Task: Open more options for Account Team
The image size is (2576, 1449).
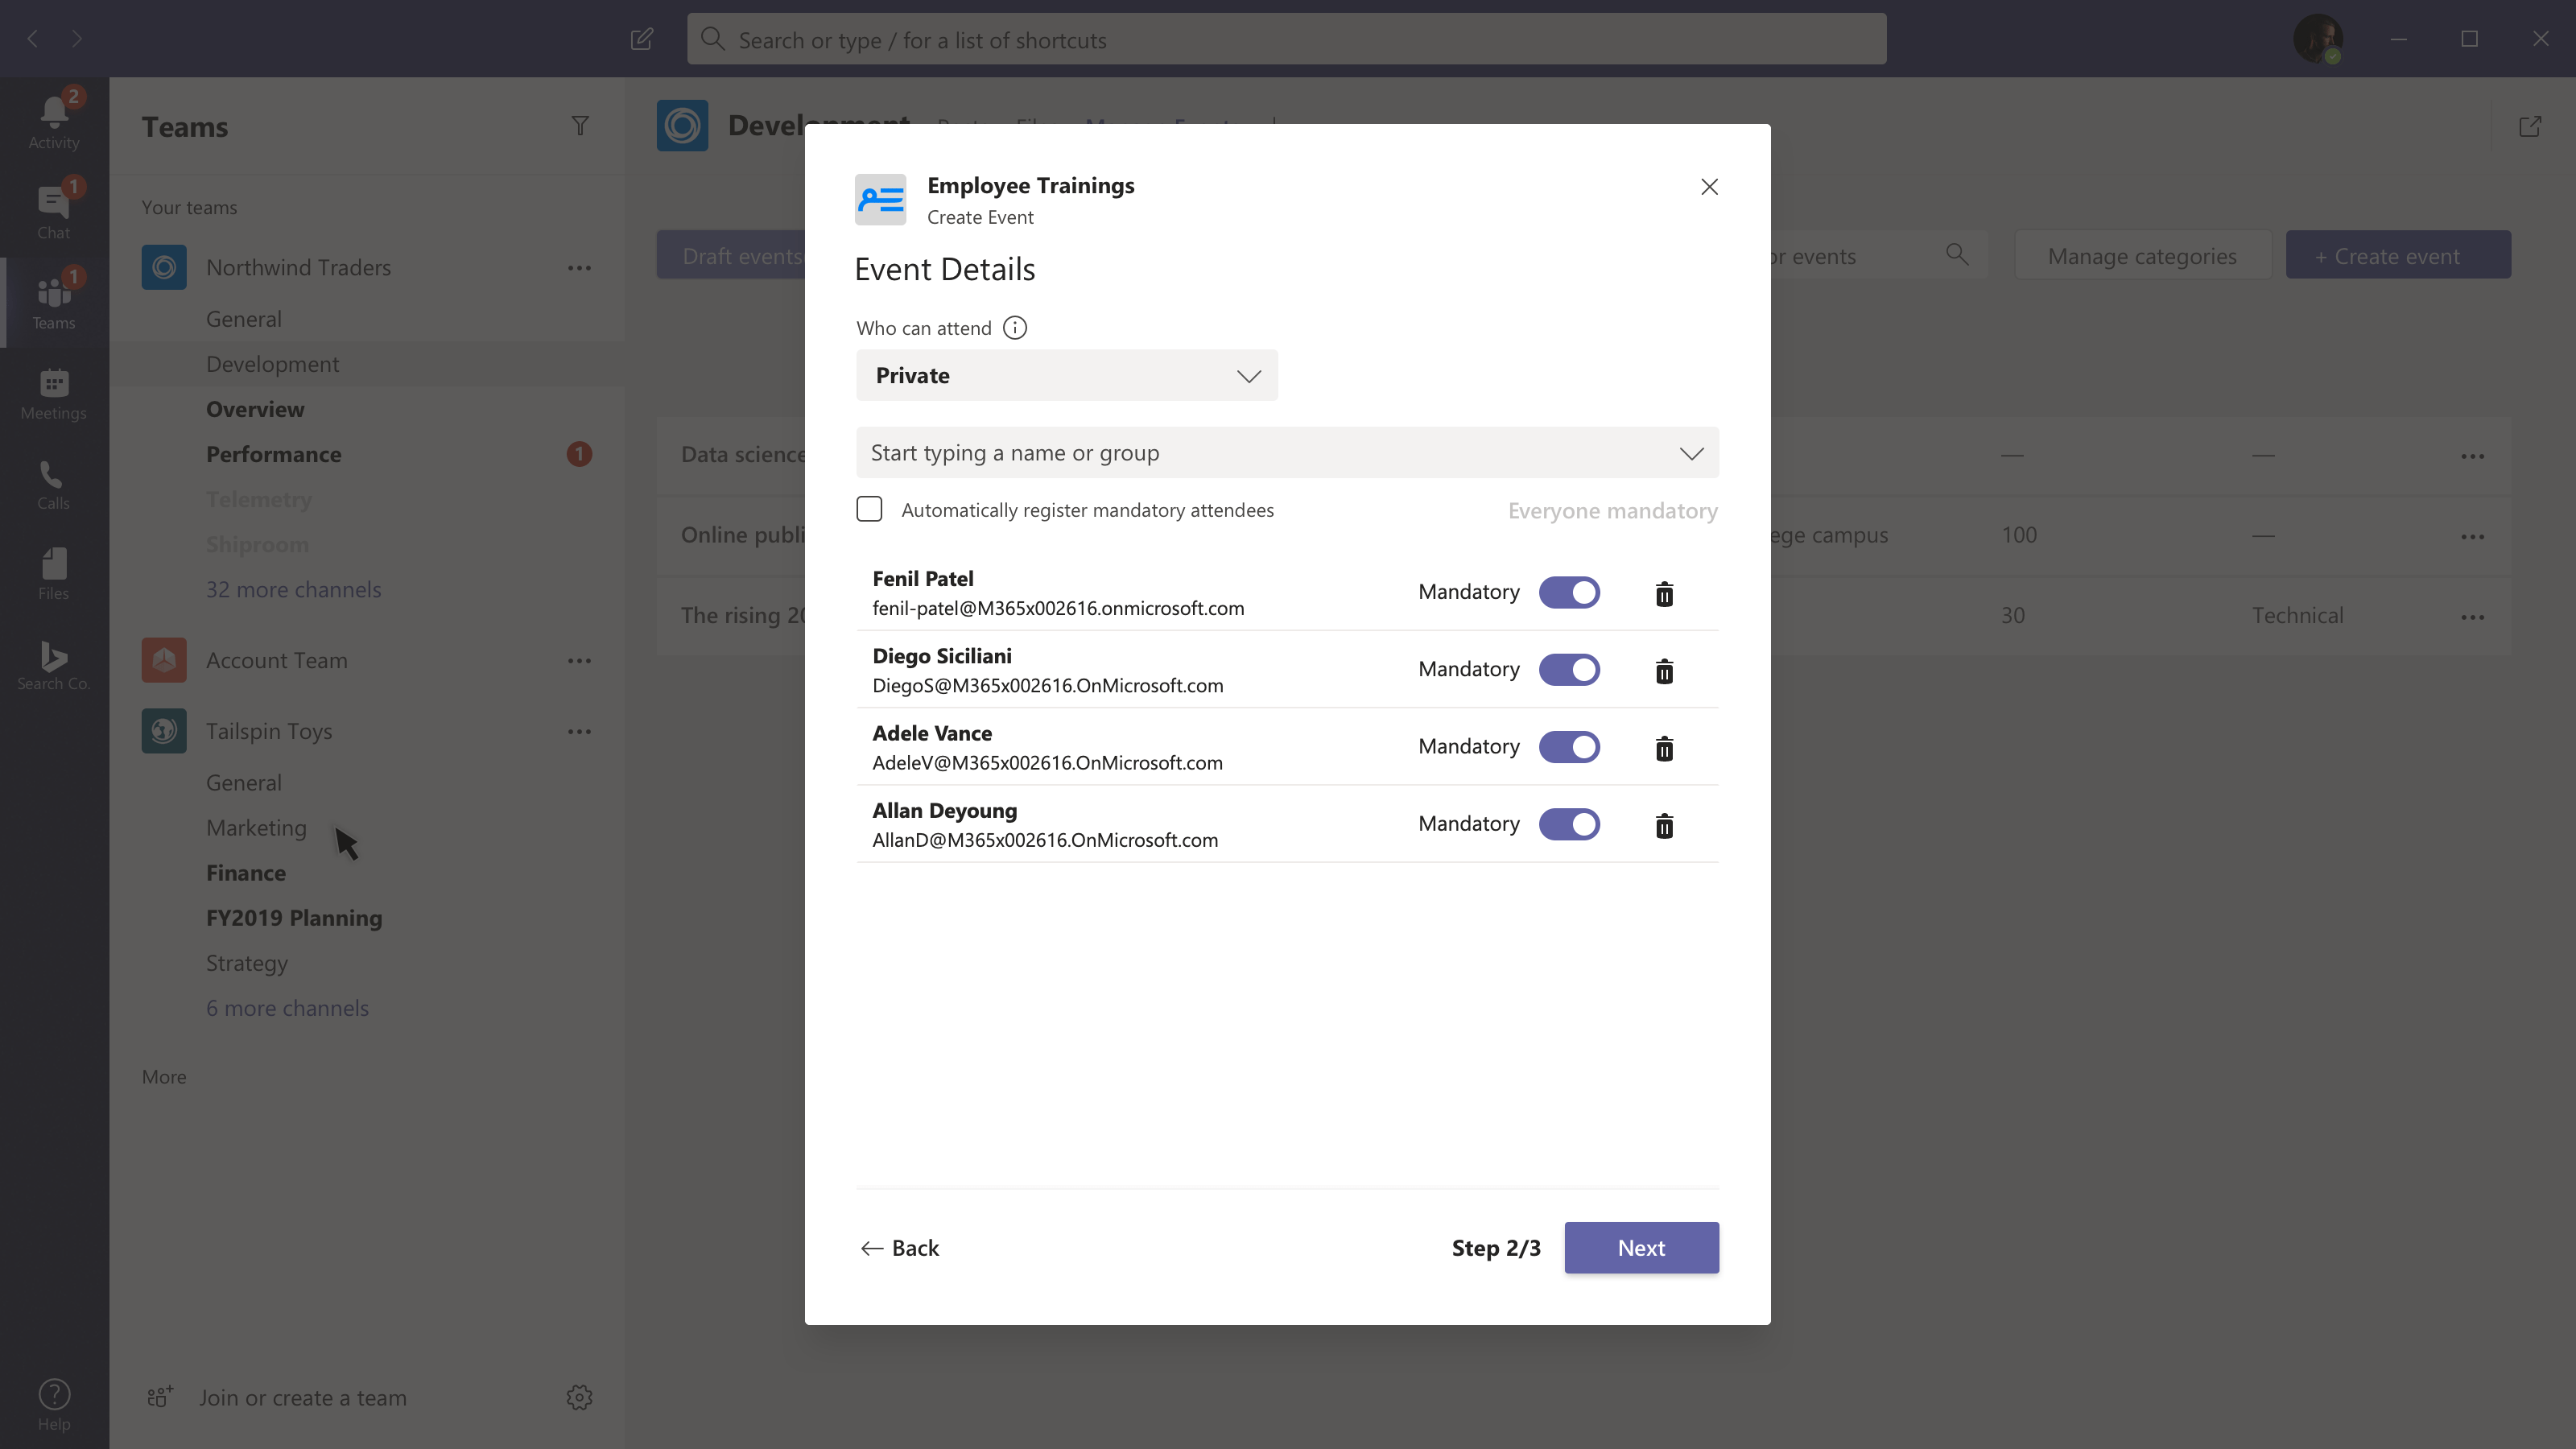Action: tap(579, 661)
